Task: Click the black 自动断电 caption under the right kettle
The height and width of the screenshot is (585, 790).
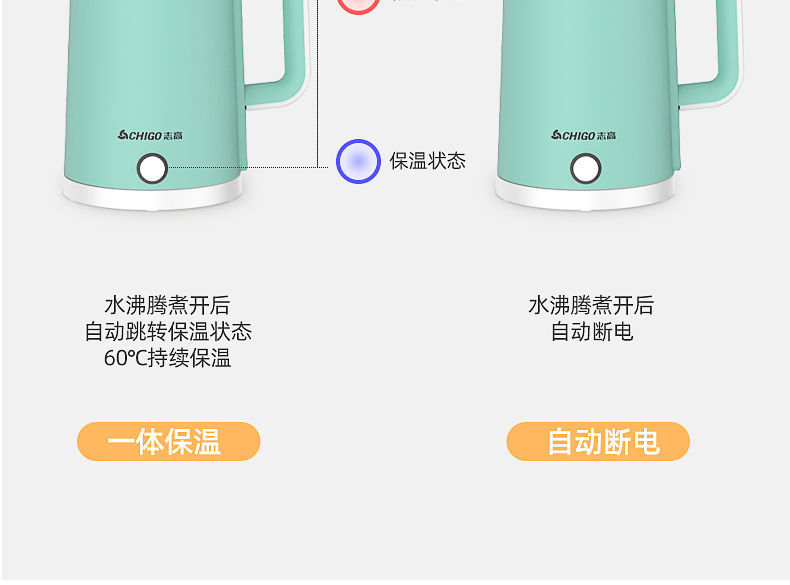Action: tap(591, 332)
